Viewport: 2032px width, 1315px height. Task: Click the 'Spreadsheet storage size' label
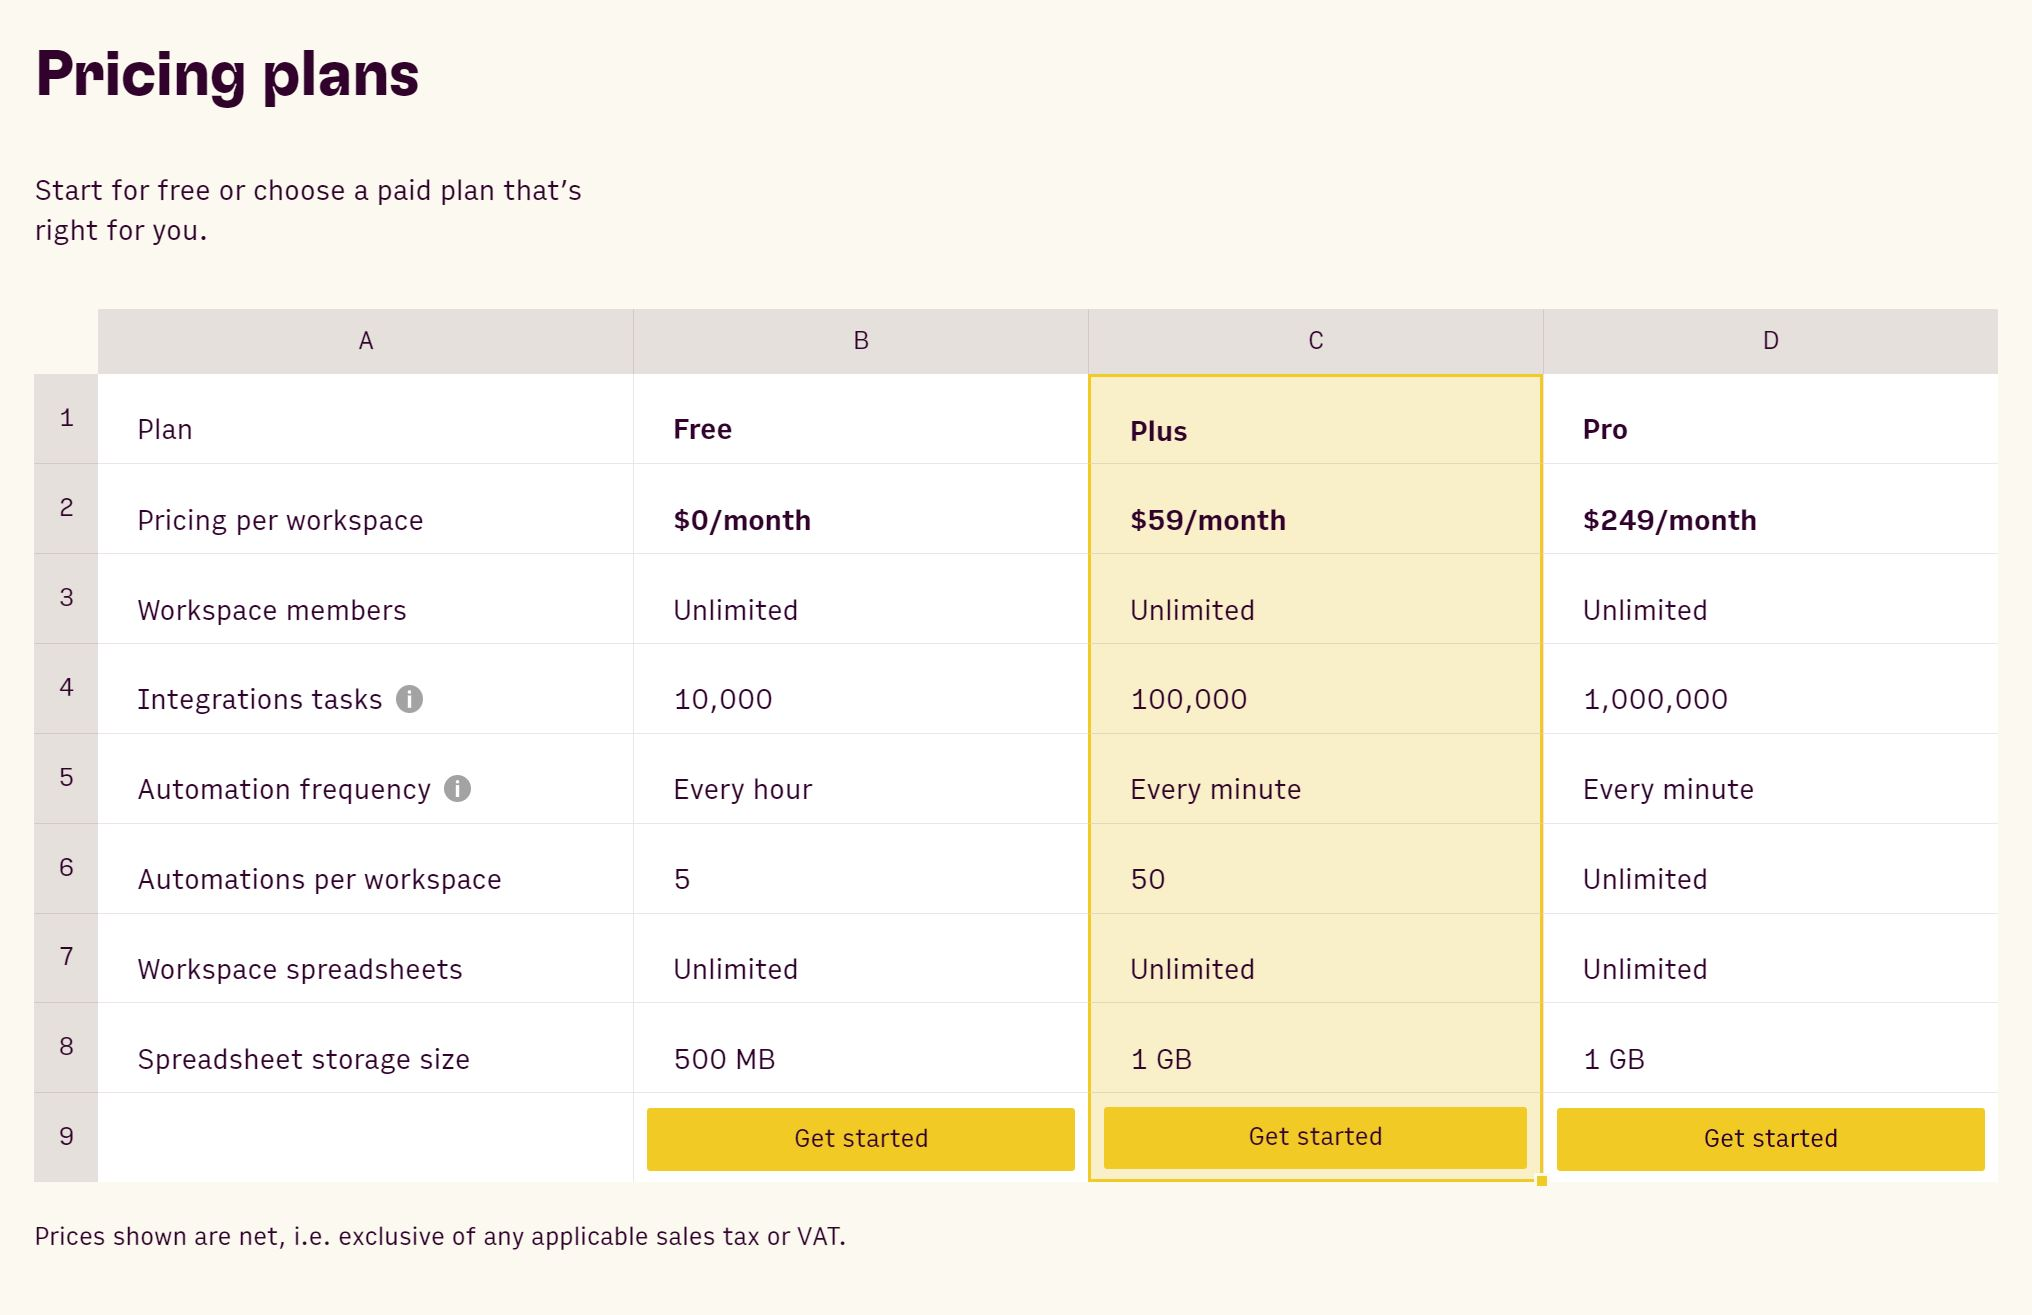click(x=304, y=1060)
